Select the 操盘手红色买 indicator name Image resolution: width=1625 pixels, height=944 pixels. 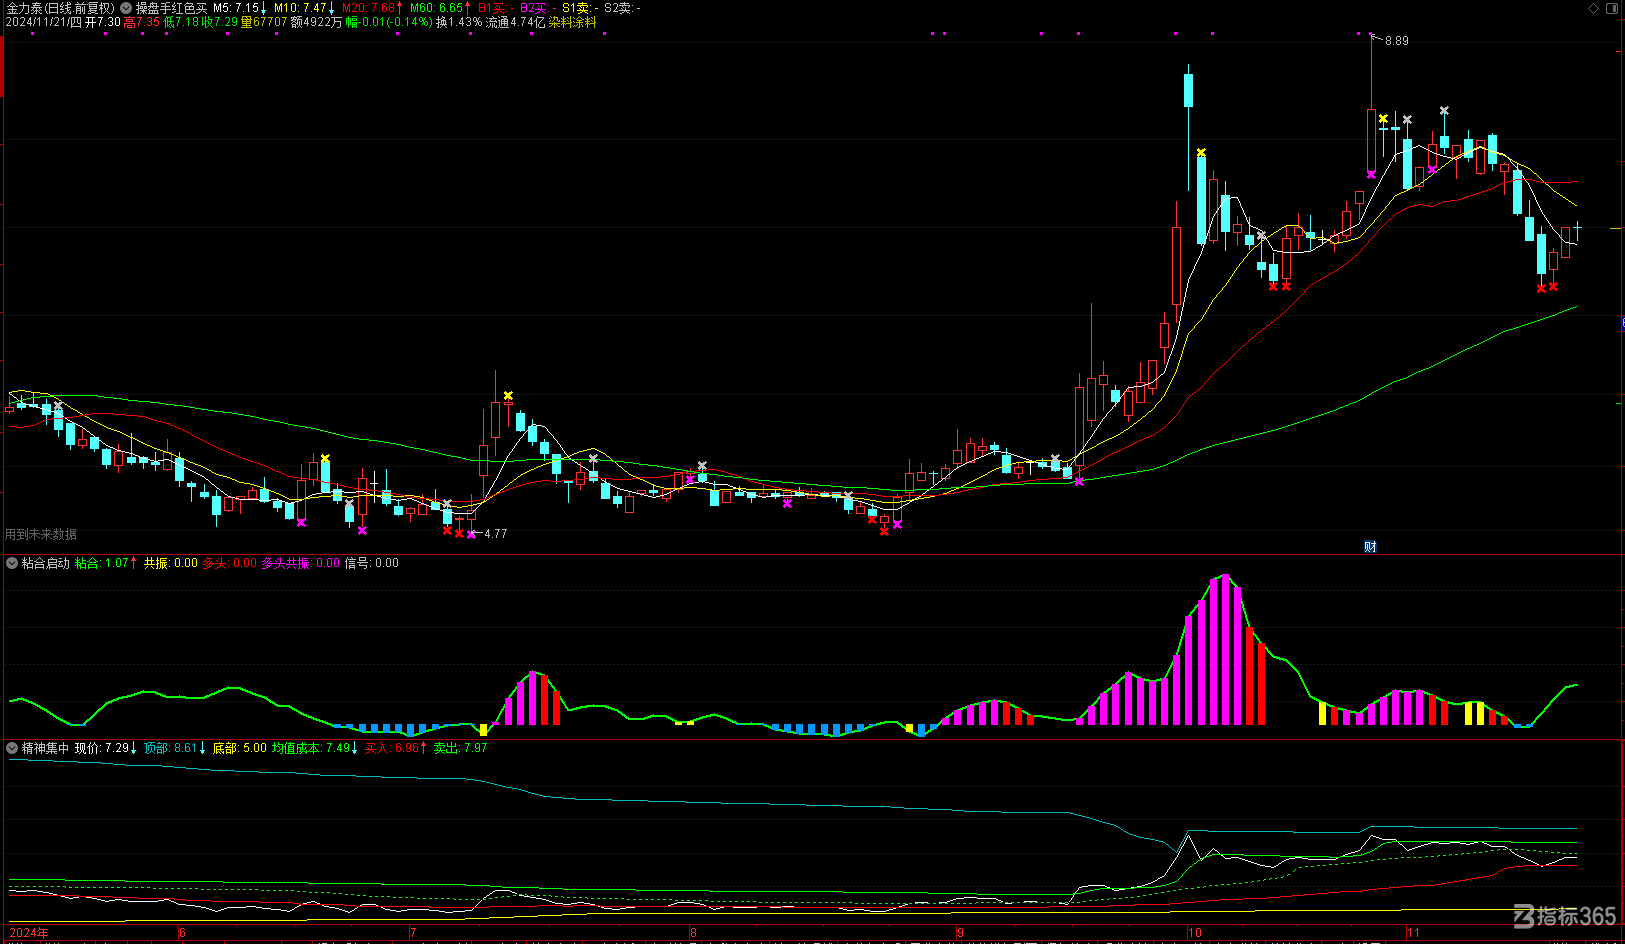(x=172, y=8)
